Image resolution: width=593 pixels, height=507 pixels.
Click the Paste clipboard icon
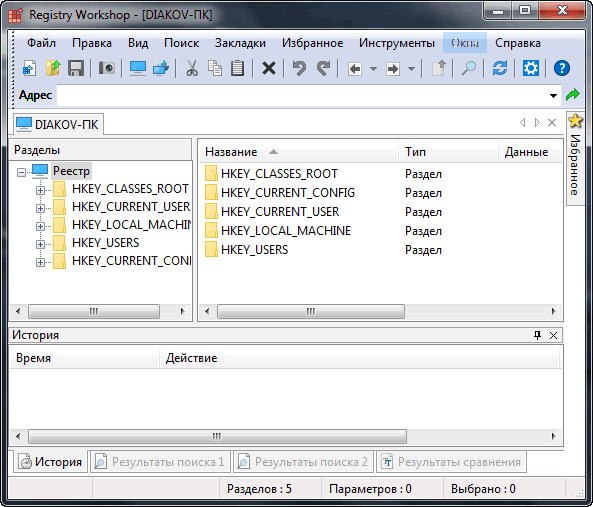[x=238, y=68]
